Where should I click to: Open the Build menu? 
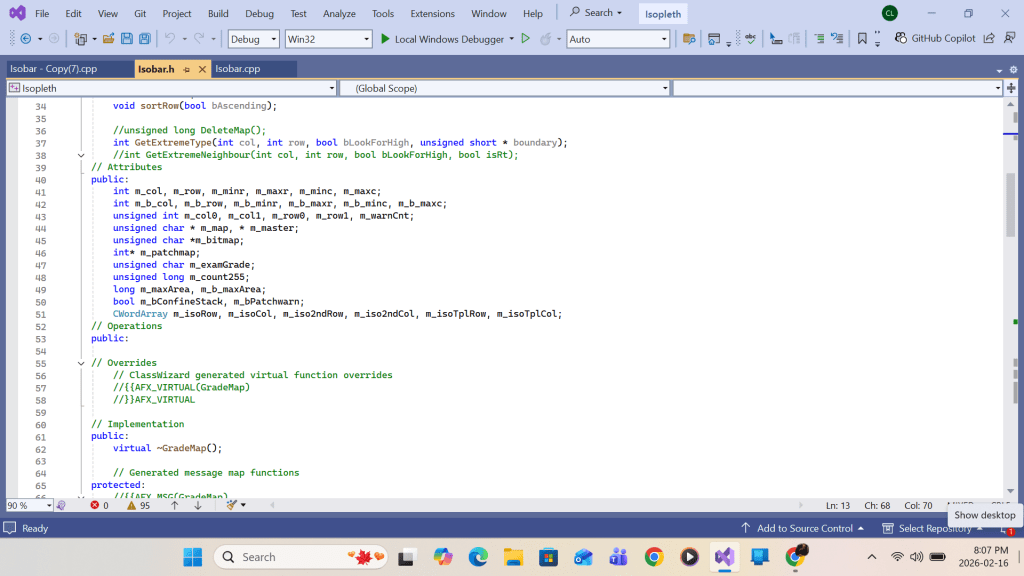click(218, 13)
